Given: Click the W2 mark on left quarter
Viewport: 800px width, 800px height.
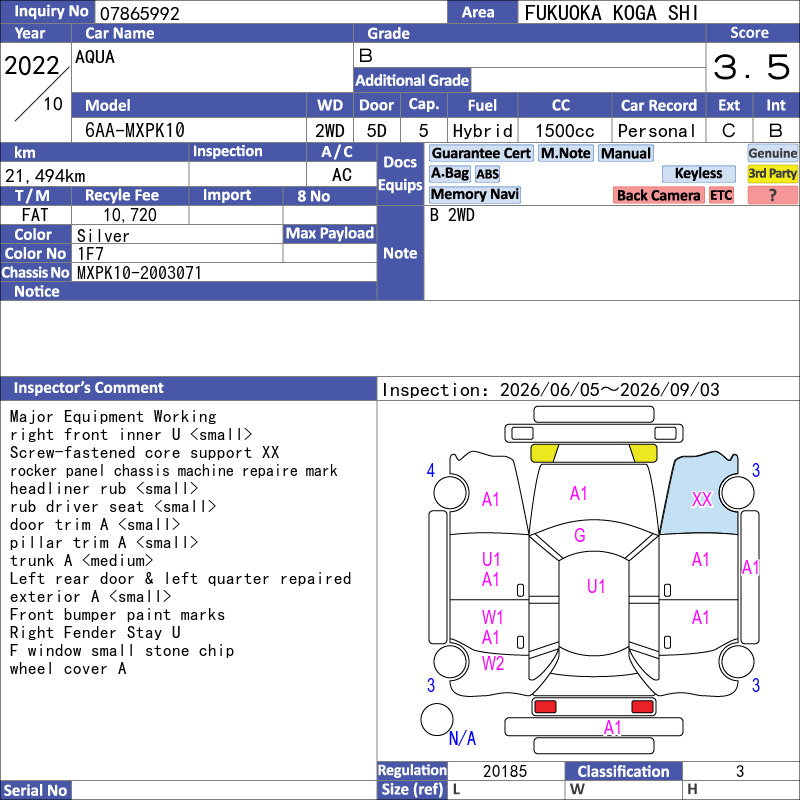Looking at the screenshot, I should point(493,663).
